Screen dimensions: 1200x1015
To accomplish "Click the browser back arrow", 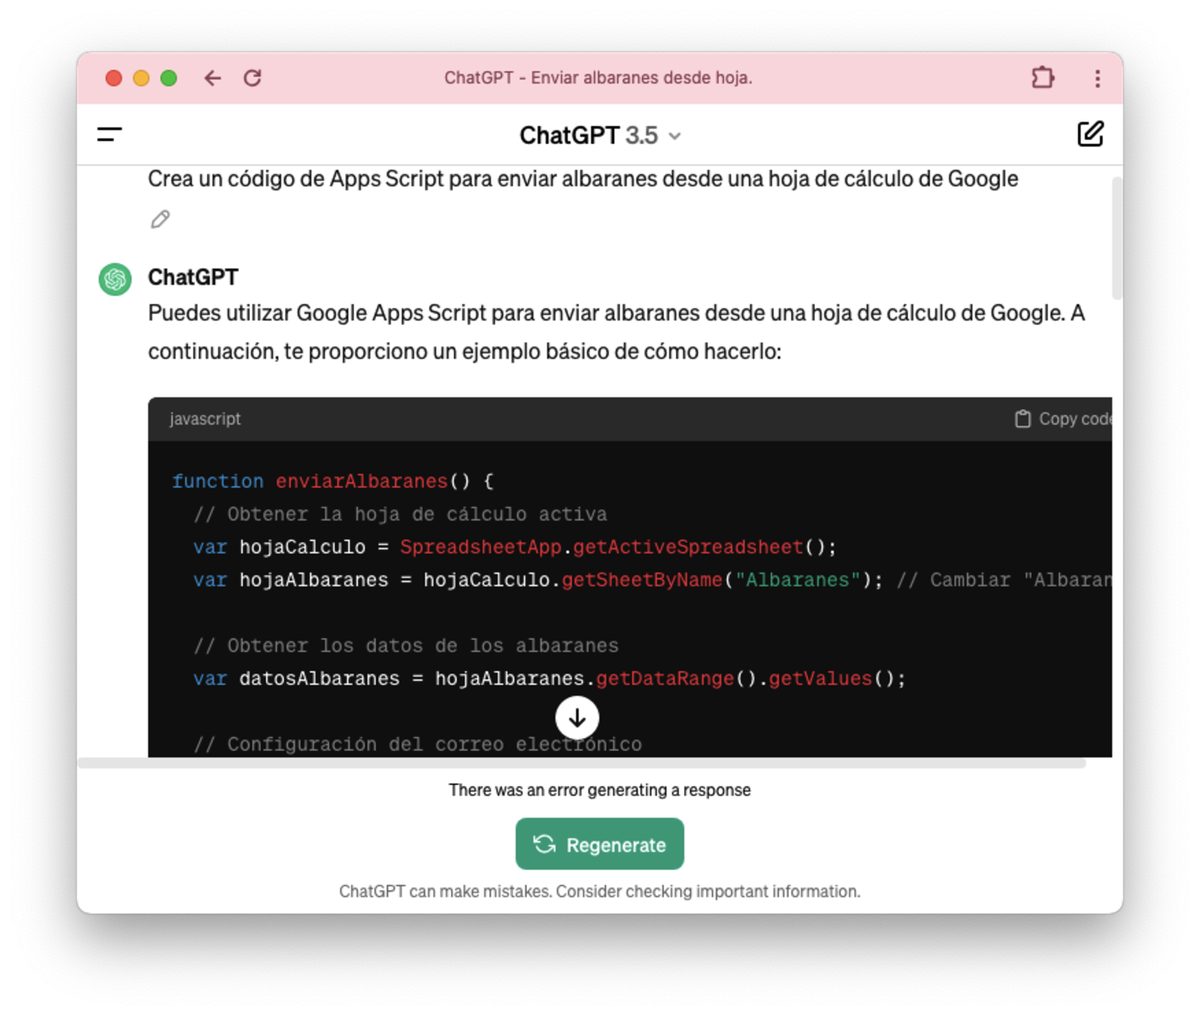I will [x=212, y=77].
